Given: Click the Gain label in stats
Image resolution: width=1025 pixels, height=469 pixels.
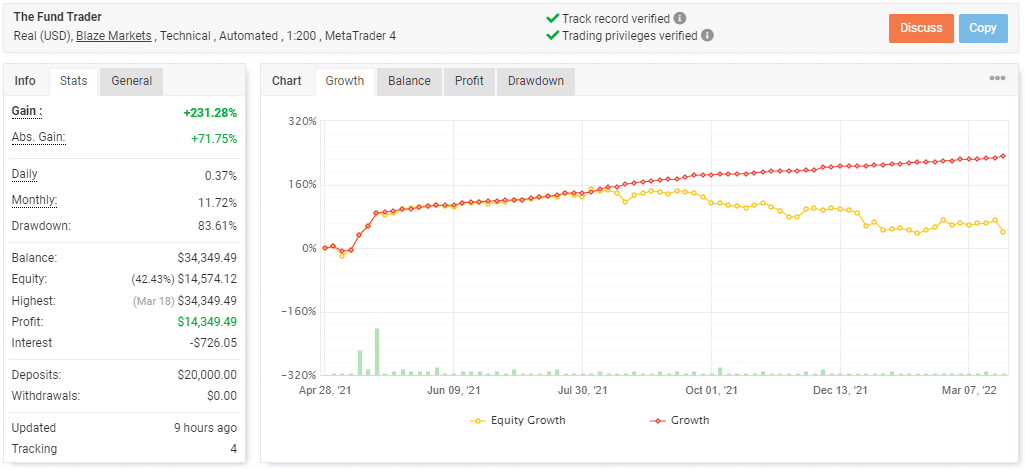Looking at the screenshot, I should [x=27, y=111].
